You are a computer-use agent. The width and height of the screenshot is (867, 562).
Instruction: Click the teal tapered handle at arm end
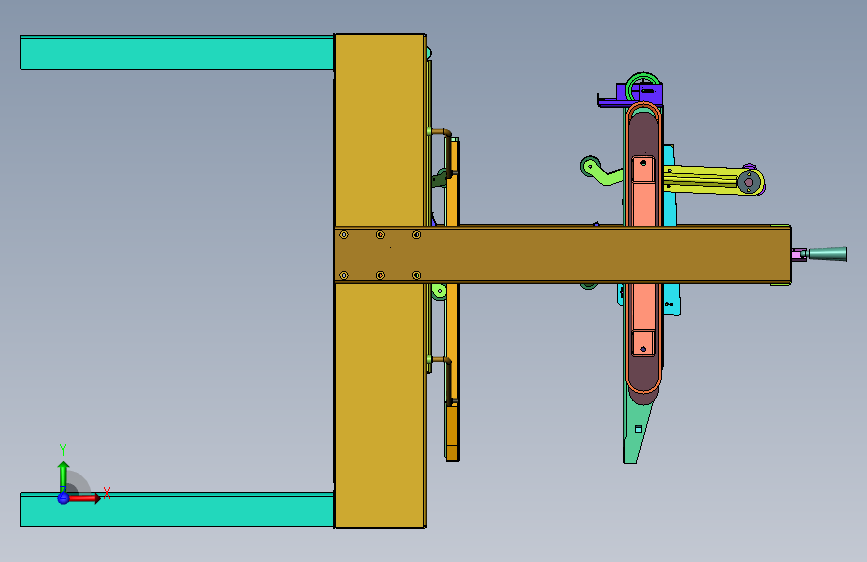(827, 254)
